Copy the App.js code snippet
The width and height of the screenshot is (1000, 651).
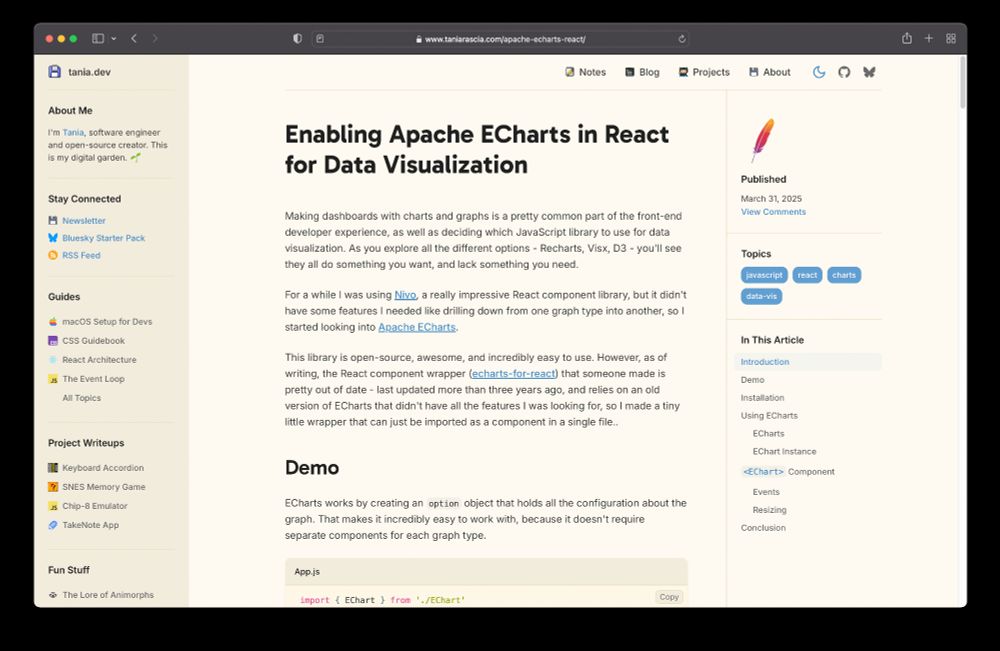(x=669, y=597)
